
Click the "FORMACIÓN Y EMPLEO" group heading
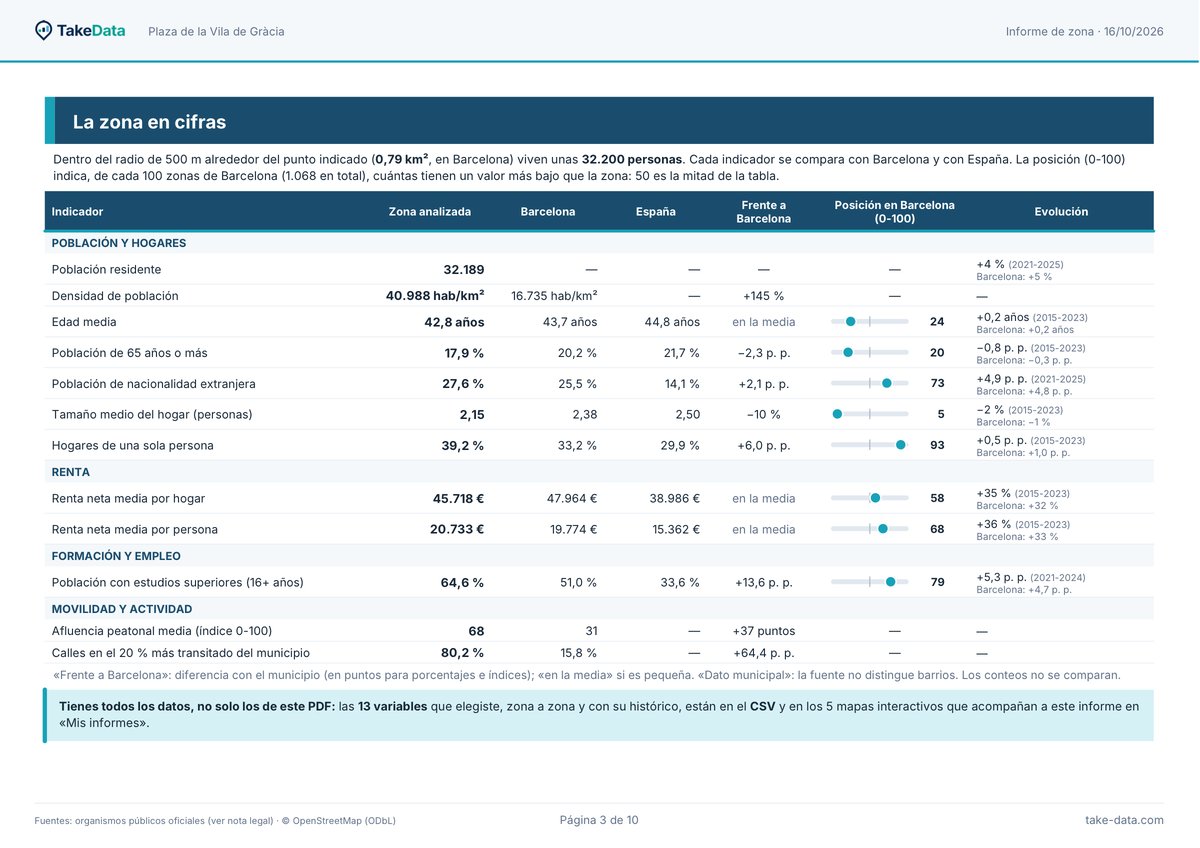(116, 556)
